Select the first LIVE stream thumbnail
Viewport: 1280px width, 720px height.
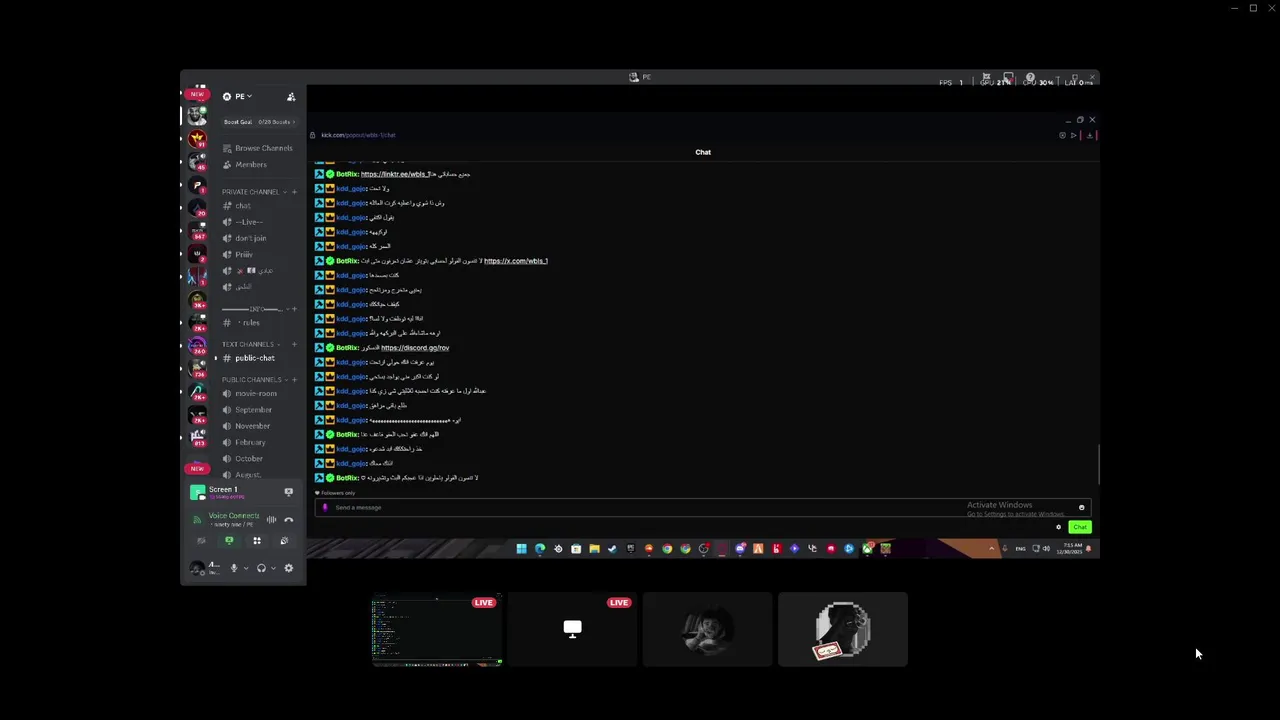pyautogui.click(x=437, y=629)
